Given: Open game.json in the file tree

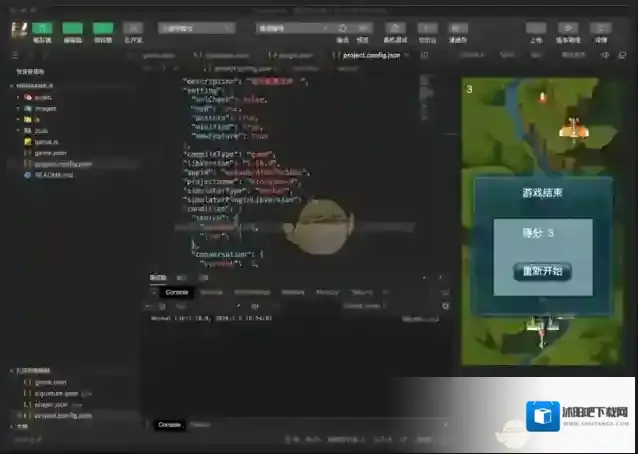Looking at the screenshot, I should pos(50,152).
